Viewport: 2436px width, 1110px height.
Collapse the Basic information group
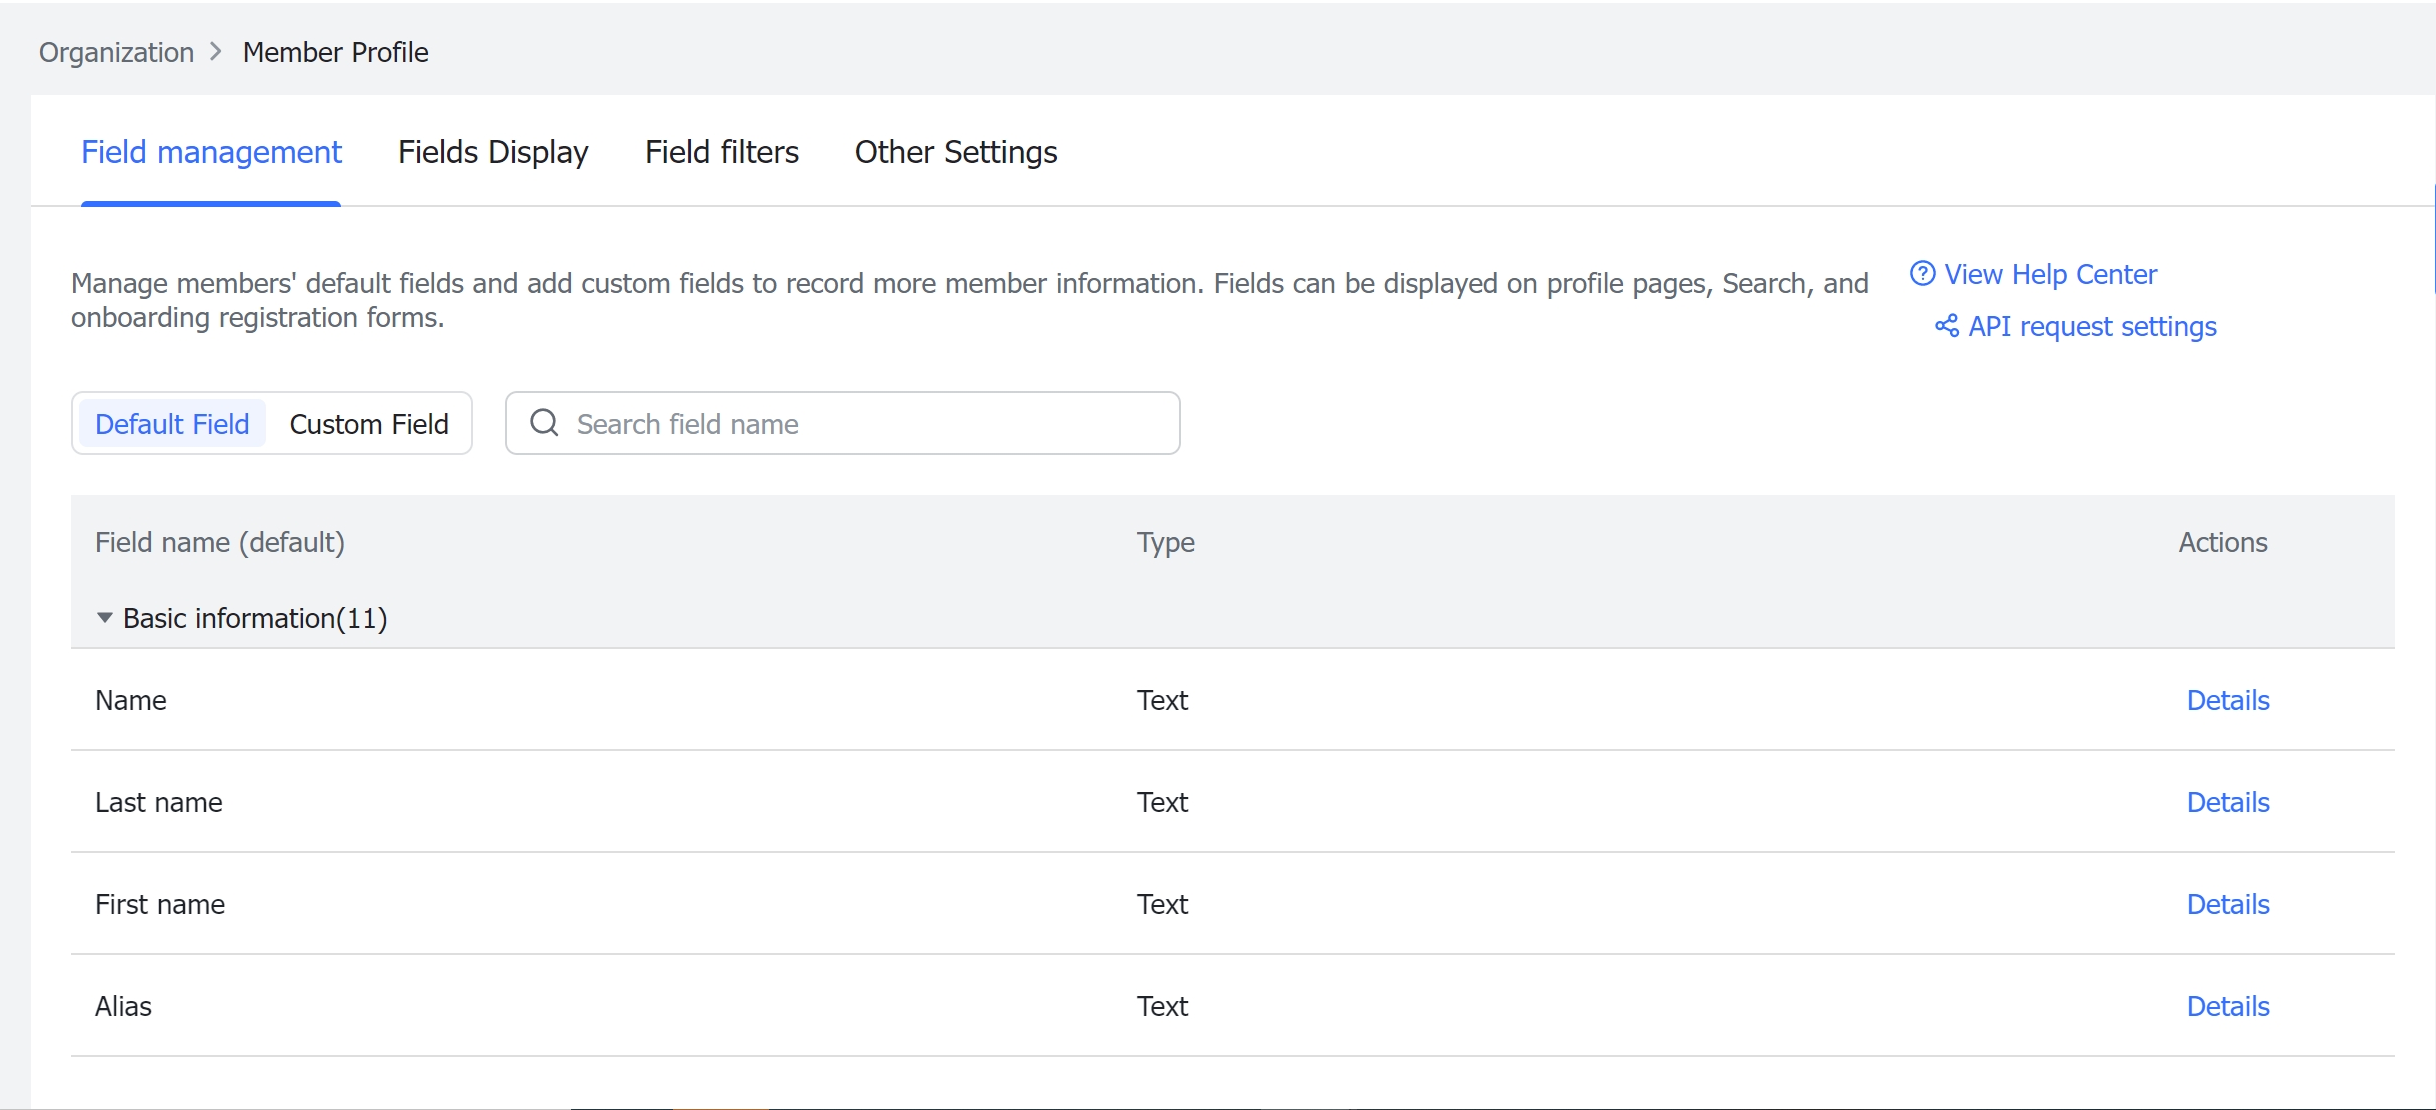coord(104,618)
